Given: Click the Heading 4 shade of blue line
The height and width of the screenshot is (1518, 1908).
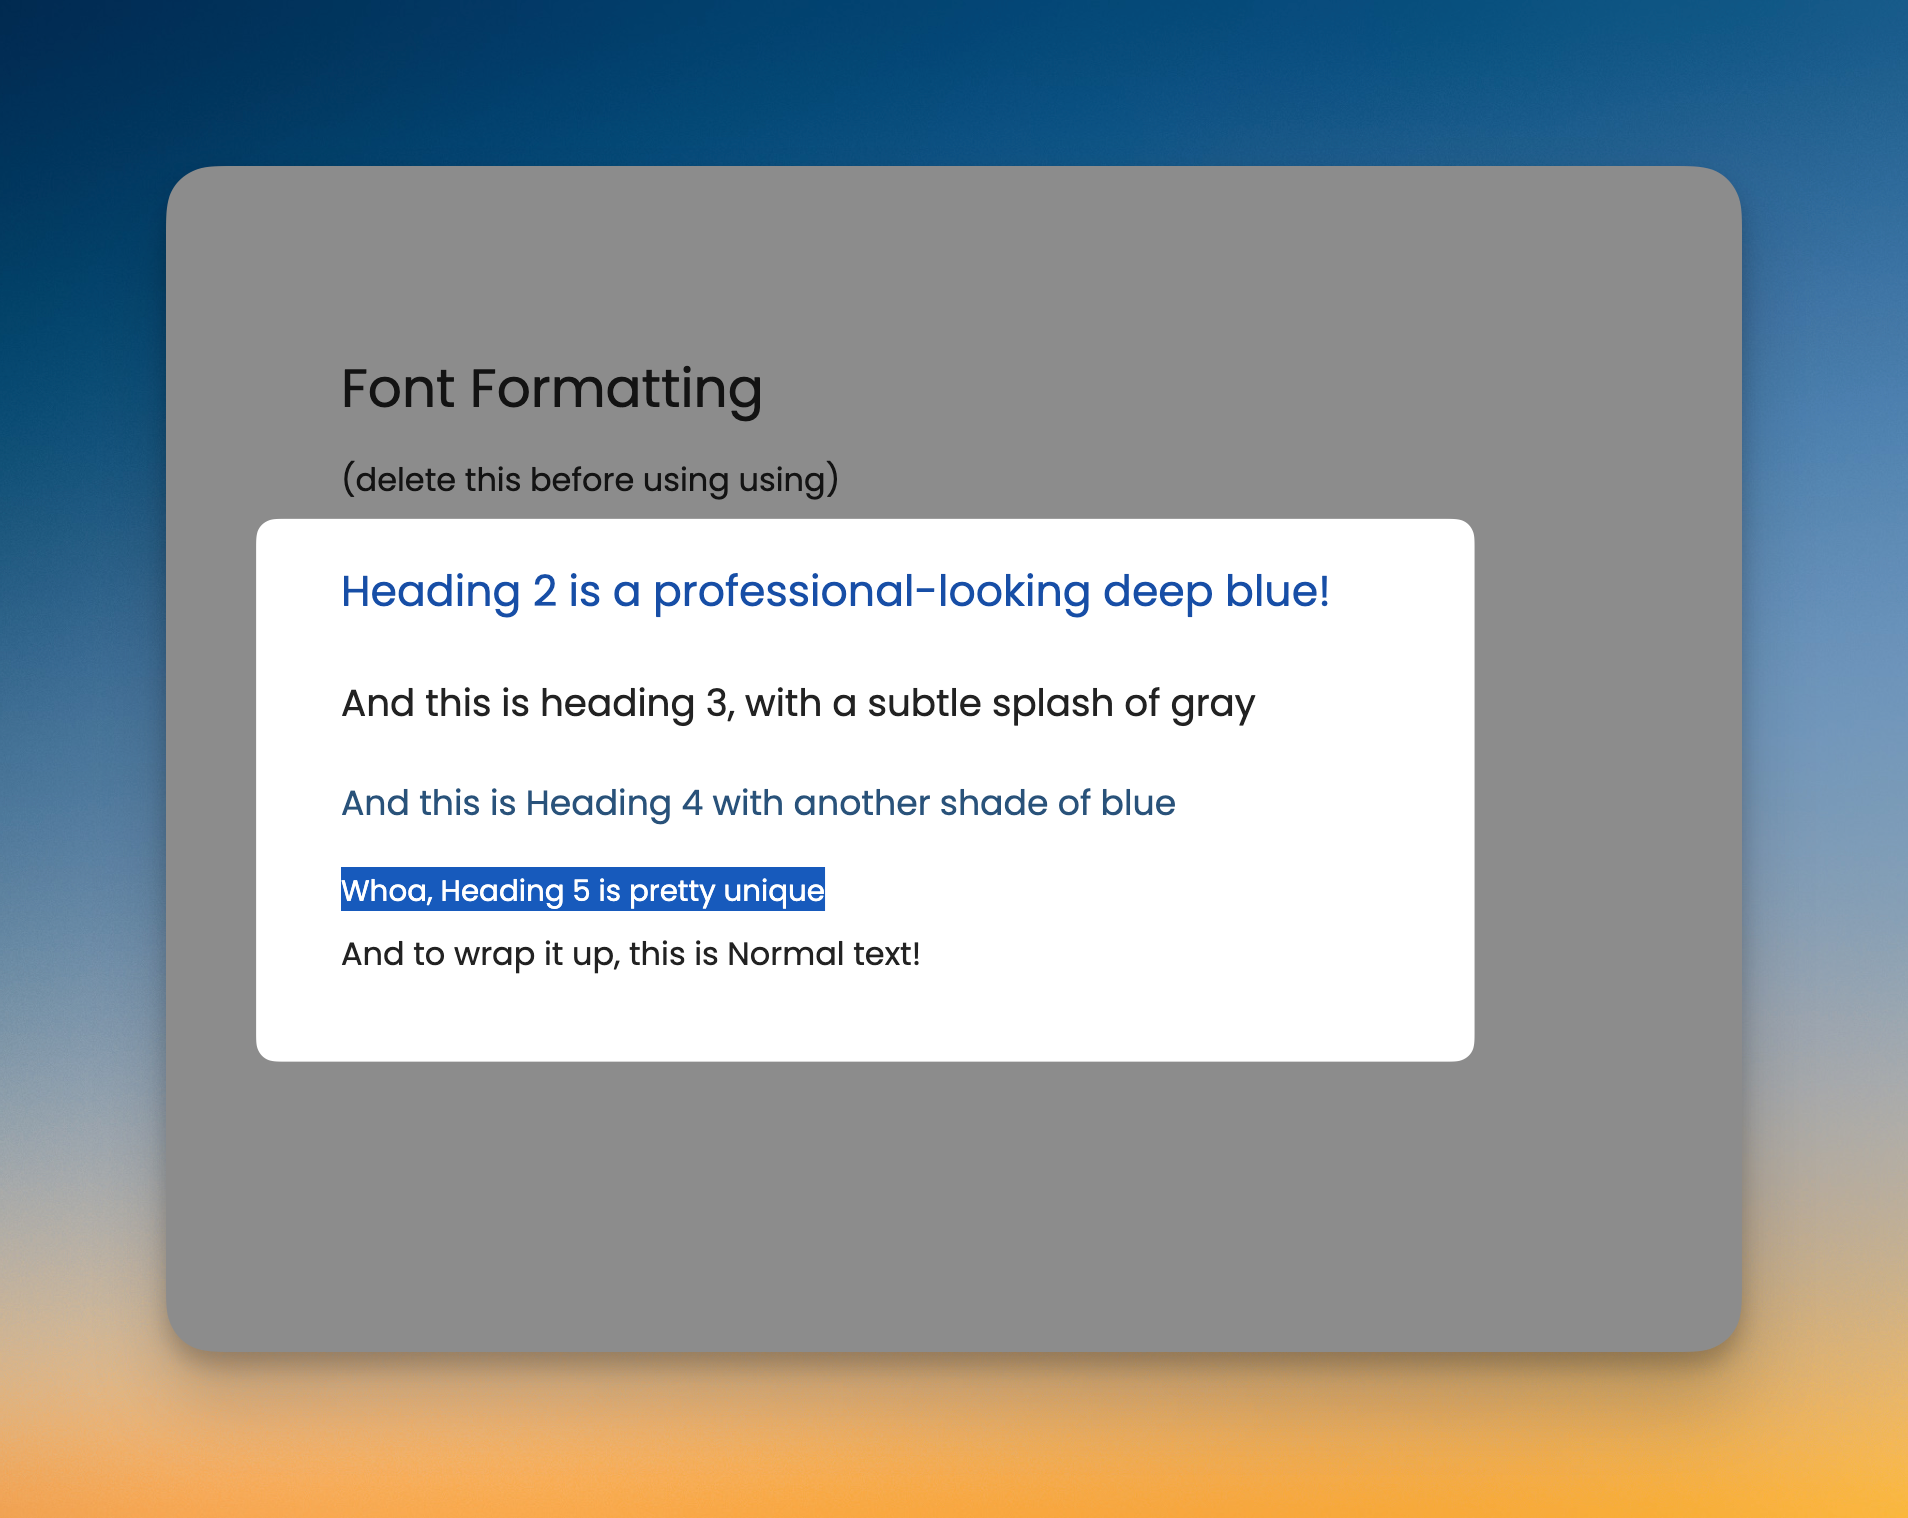Looking at the screenshot, I should [759, 803].
